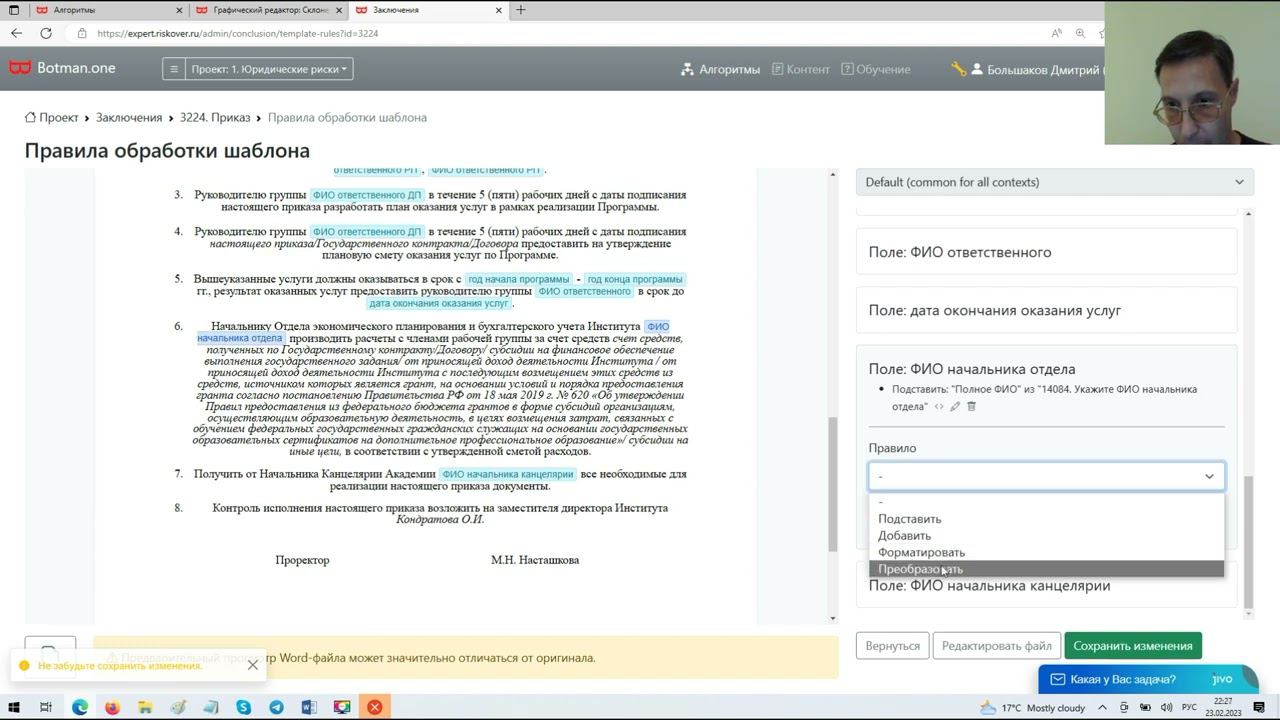Click the Редактировать файл button
The width and height of the screenshot is (1280, 720).
[996, 646]
